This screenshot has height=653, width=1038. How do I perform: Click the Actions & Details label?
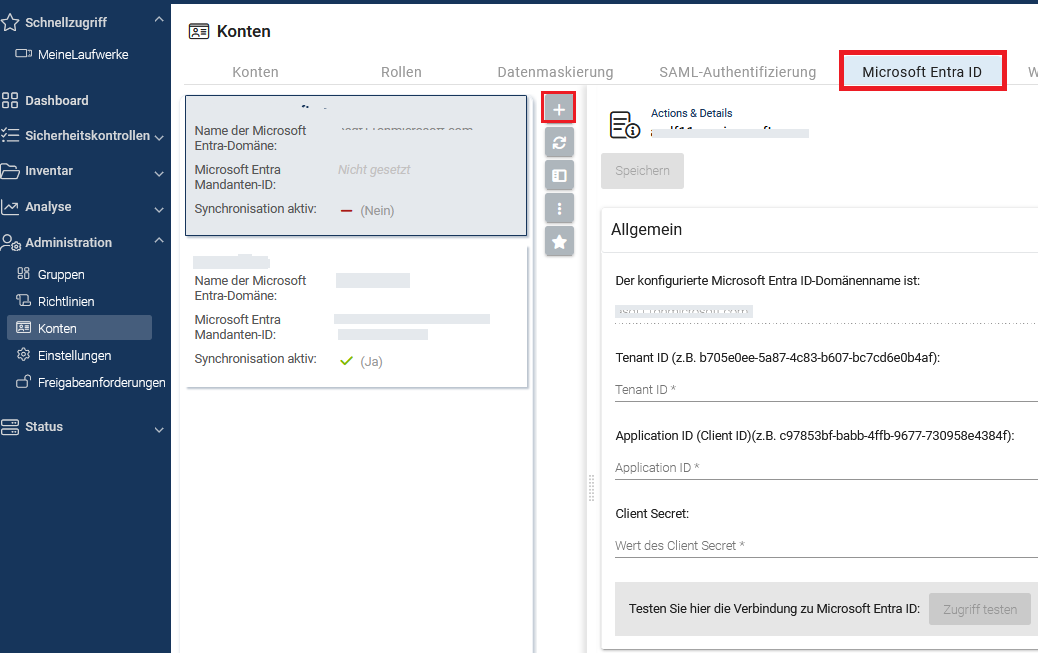tap(691, 113)
